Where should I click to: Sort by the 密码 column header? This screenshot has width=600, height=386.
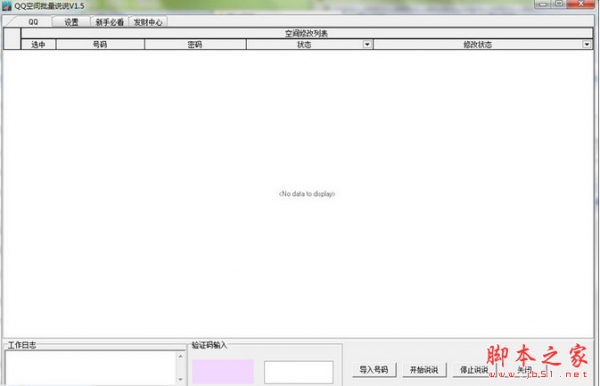(195, 44)
